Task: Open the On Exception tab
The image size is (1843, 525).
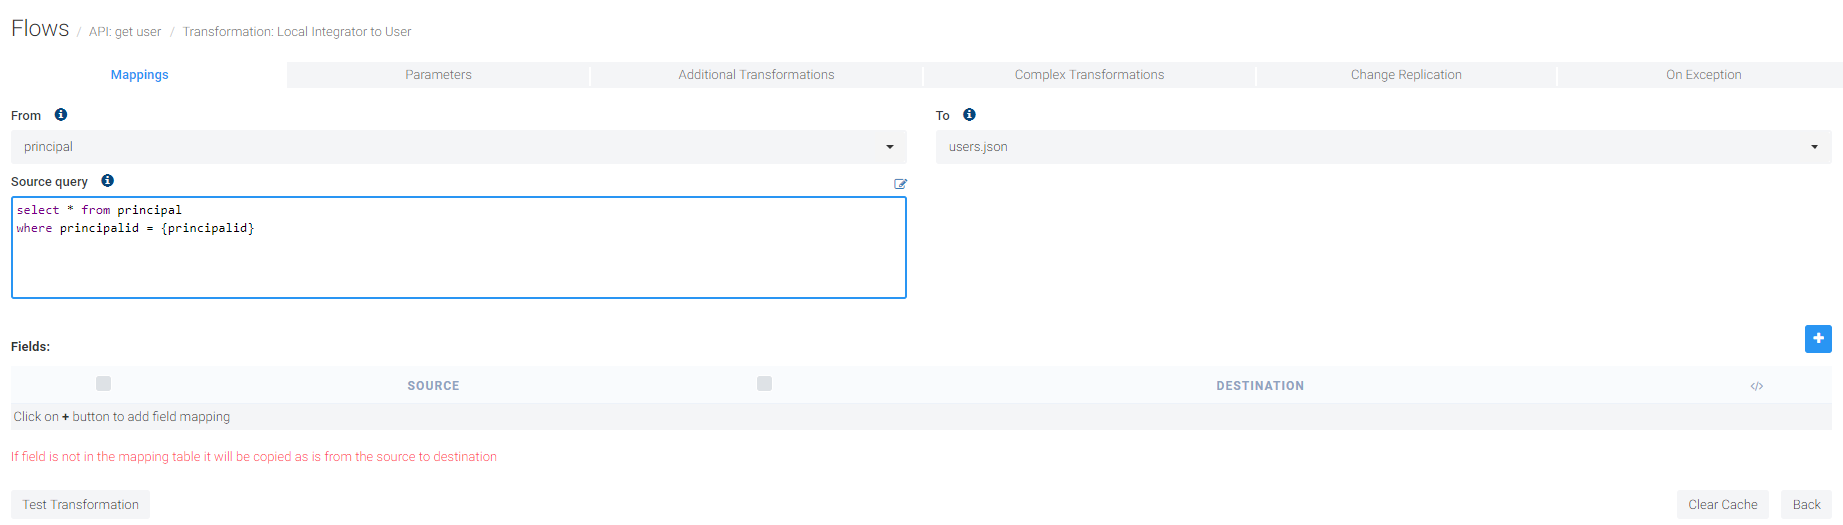Action: point(1703,75)
